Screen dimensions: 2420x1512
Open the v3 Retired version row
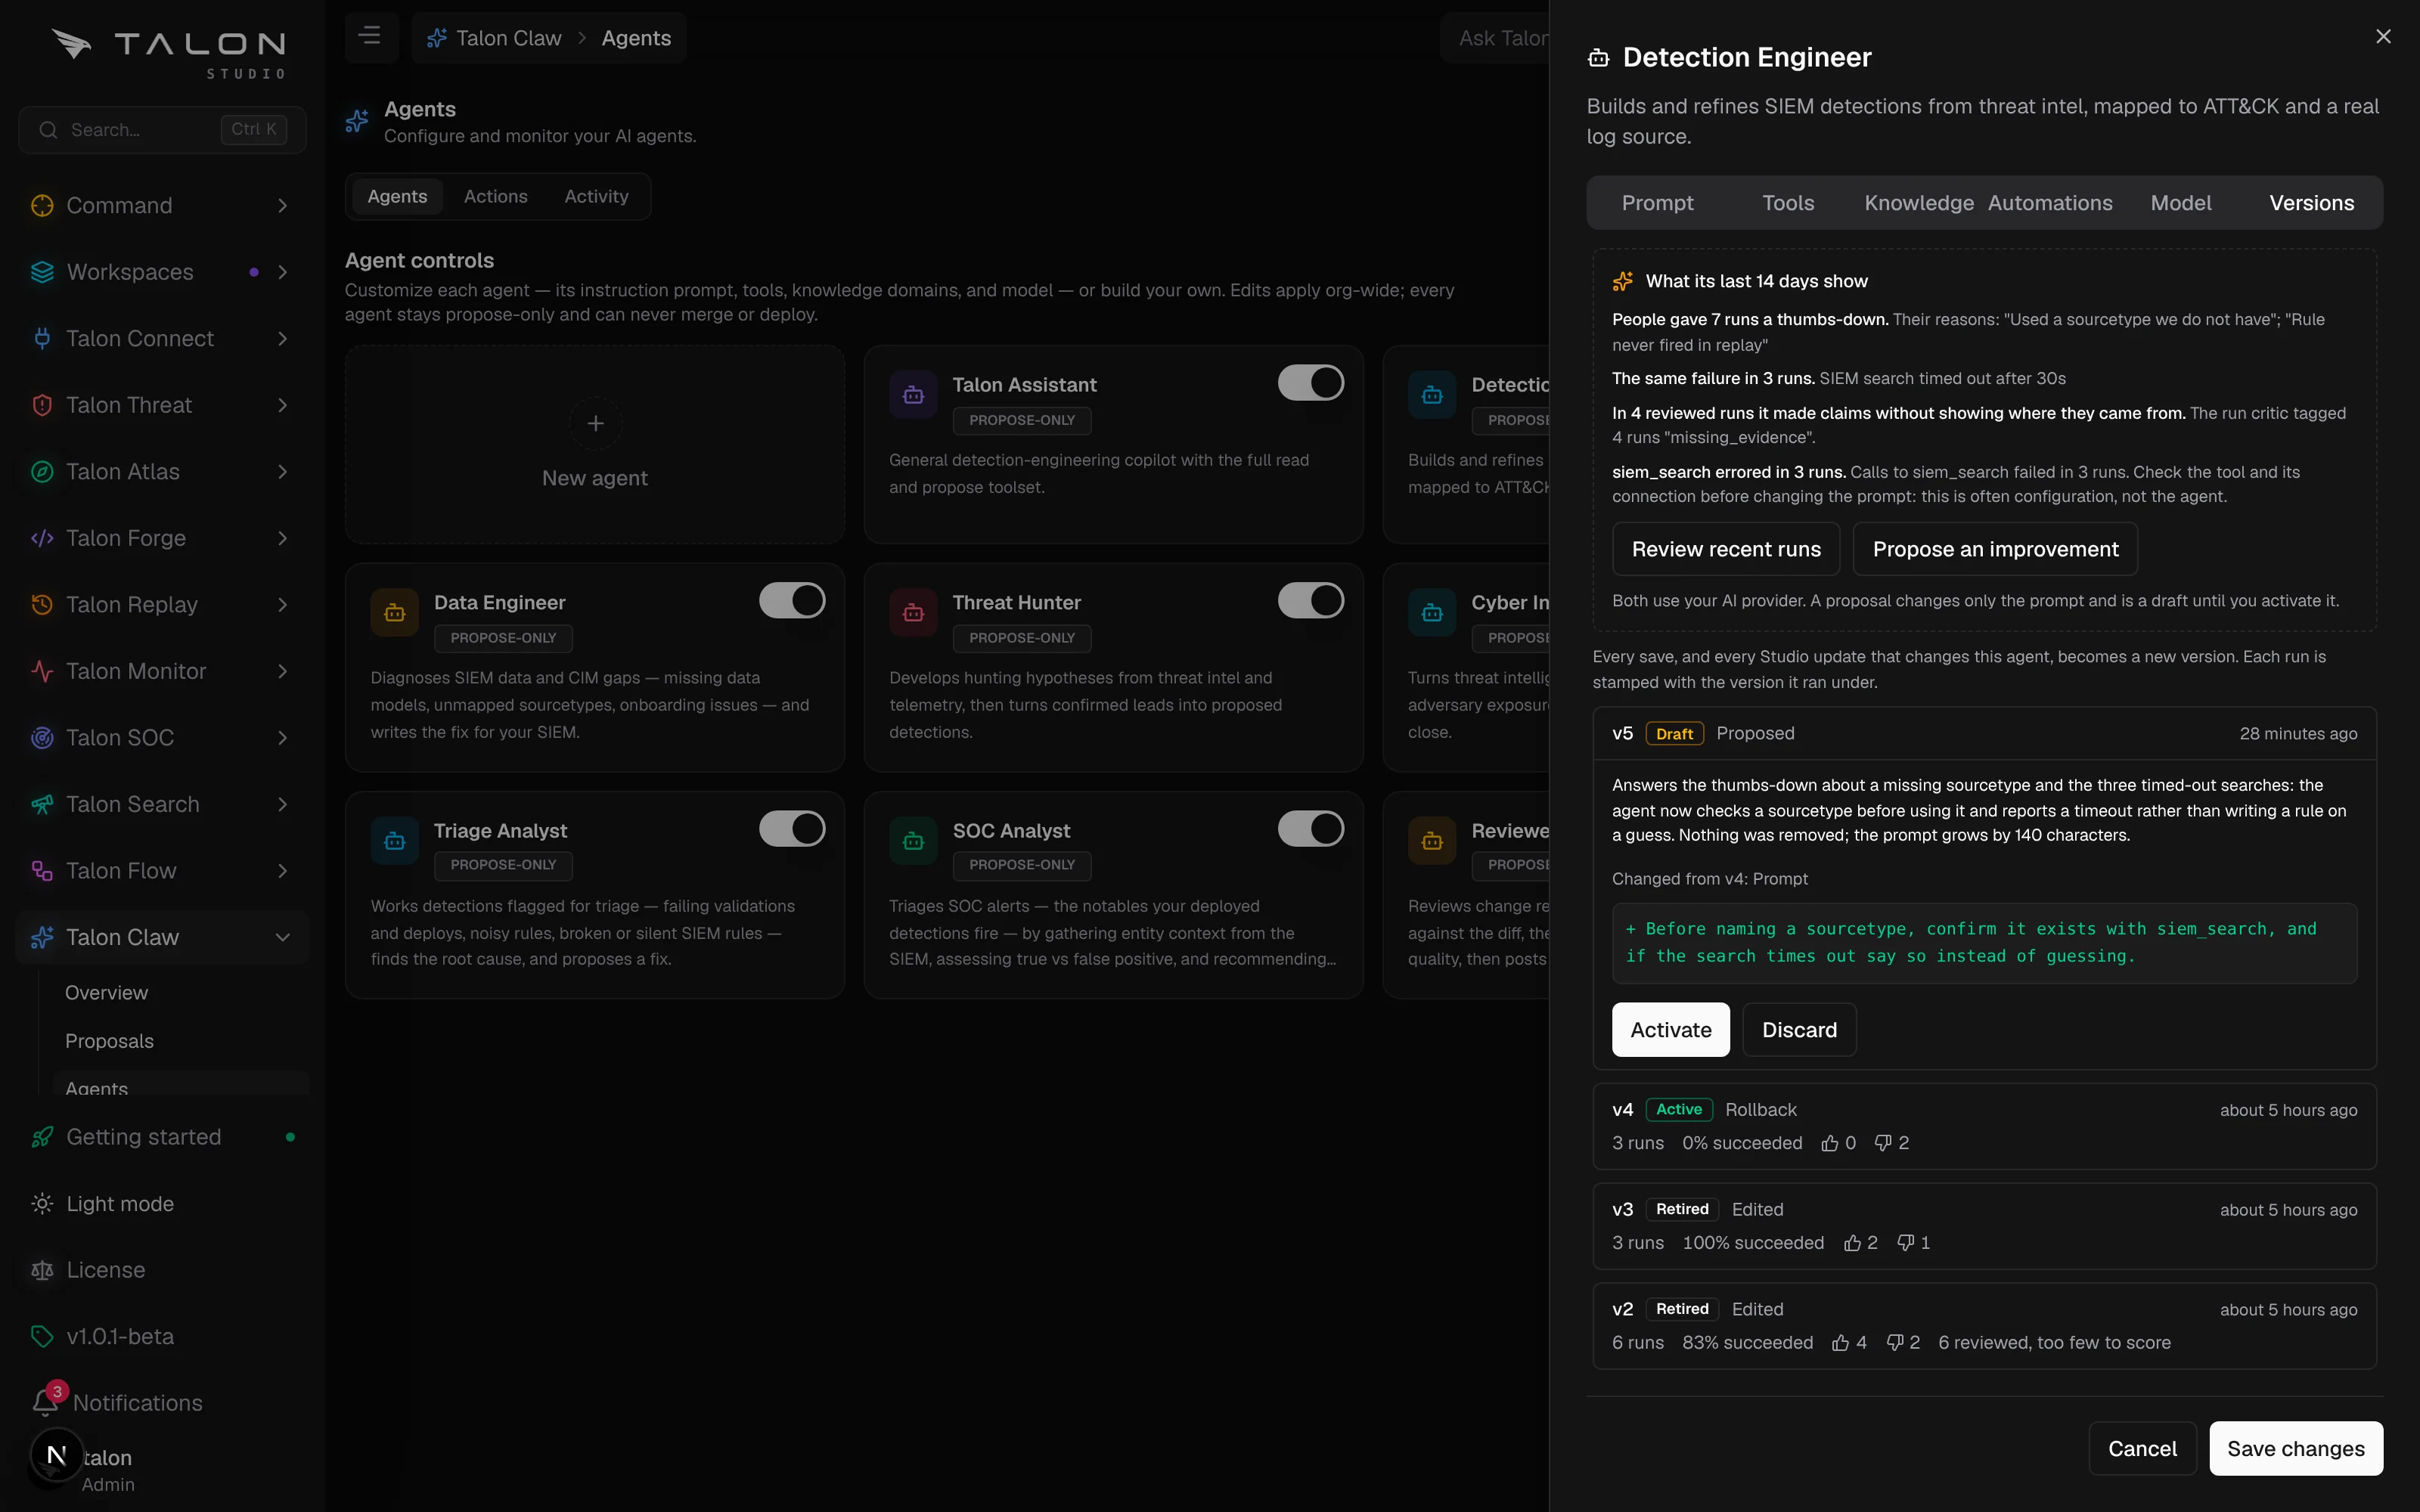(x=1984, y=1226)
